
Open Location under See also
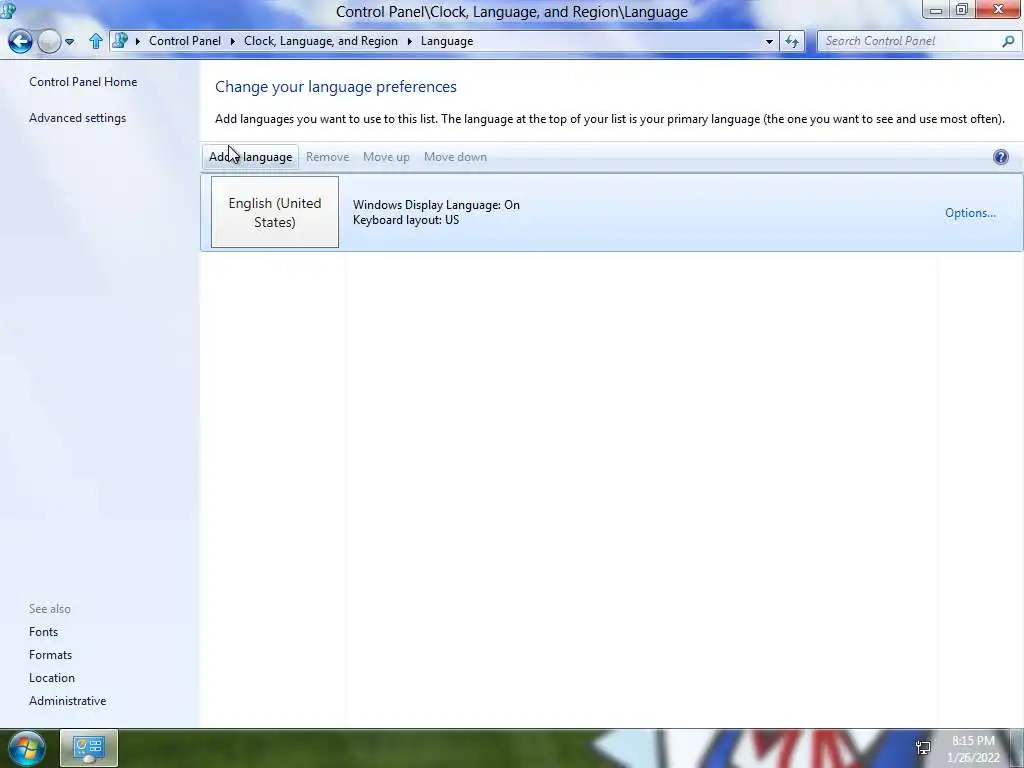(52, 678)
